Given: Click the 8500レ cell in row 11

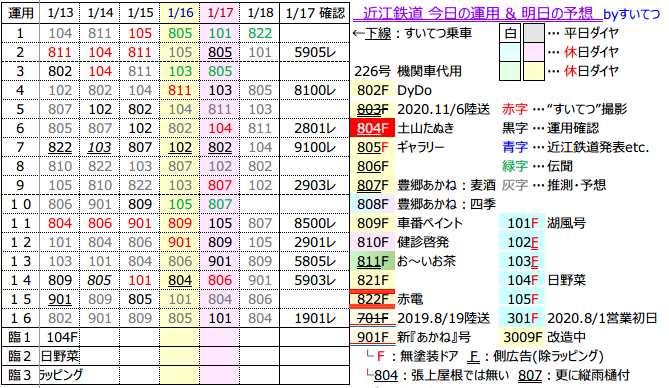Looking at the screenshot, I should tap(315, 223).
